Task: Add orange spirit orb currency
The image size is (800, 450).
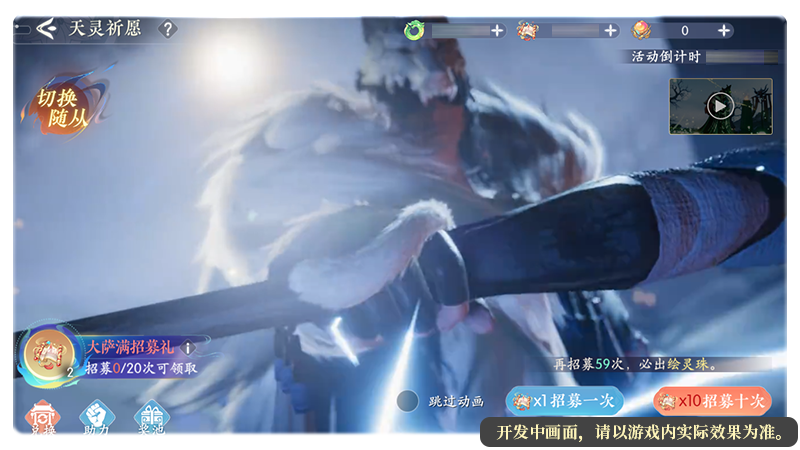Action: [x=723, y=31]
